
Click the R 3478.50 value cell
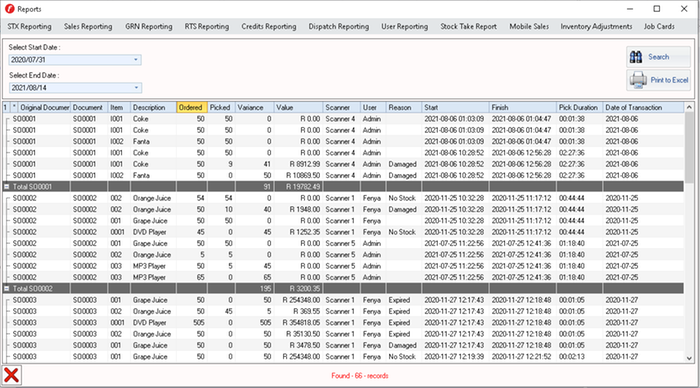(x=298, y=345)
